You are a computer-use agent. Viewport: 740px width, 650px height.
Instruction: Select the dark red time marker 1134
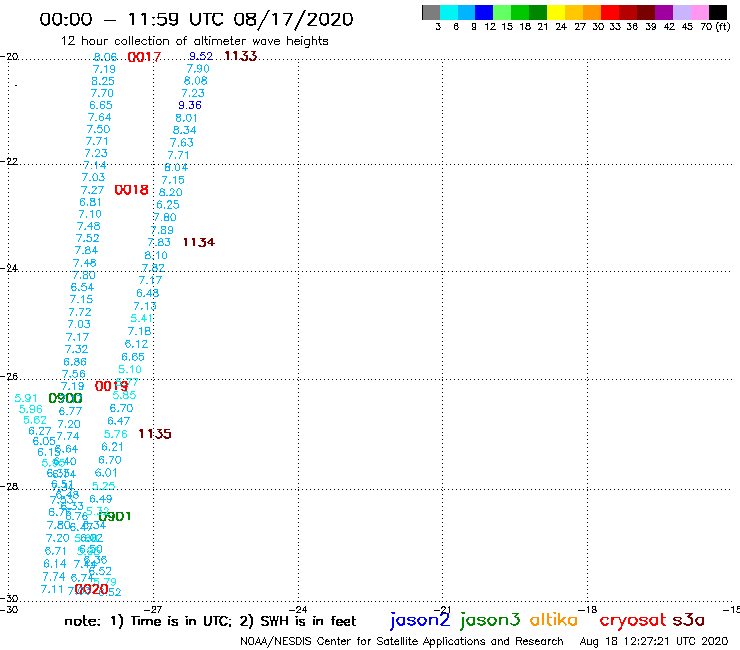click(x=199, y=242)
